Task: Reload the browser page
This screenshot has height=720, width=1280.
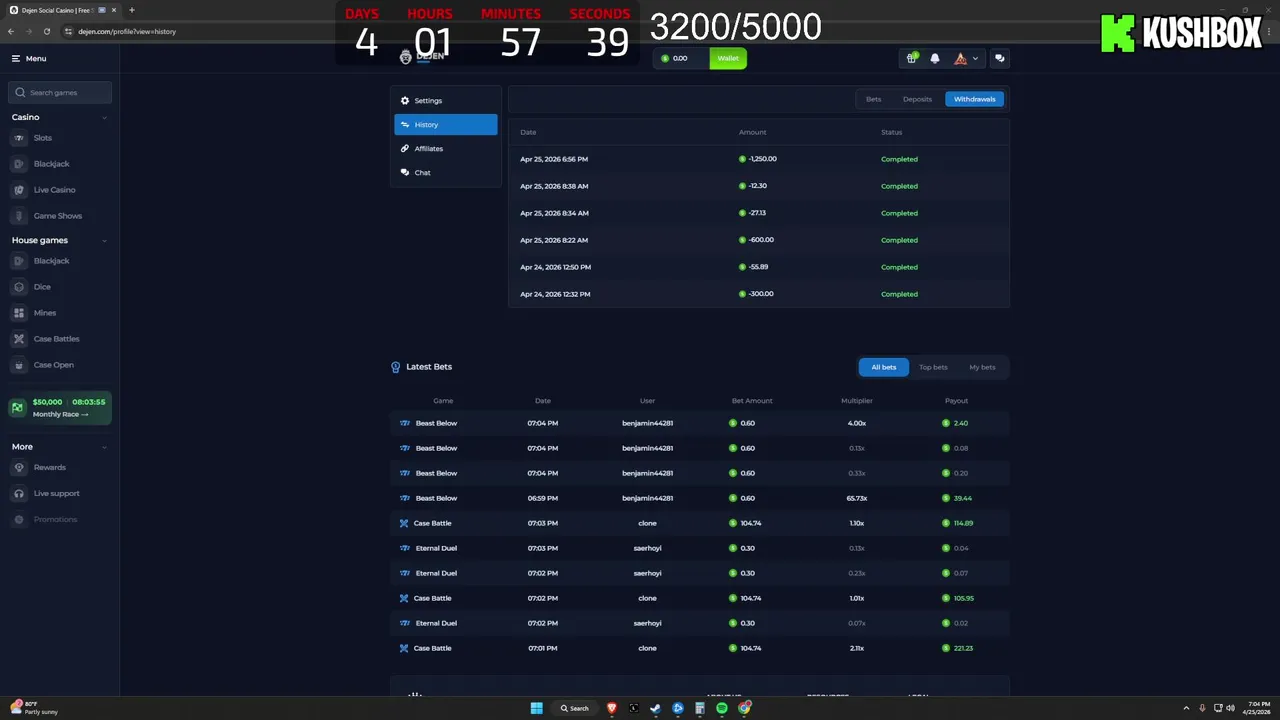Action: coord(46,31)
